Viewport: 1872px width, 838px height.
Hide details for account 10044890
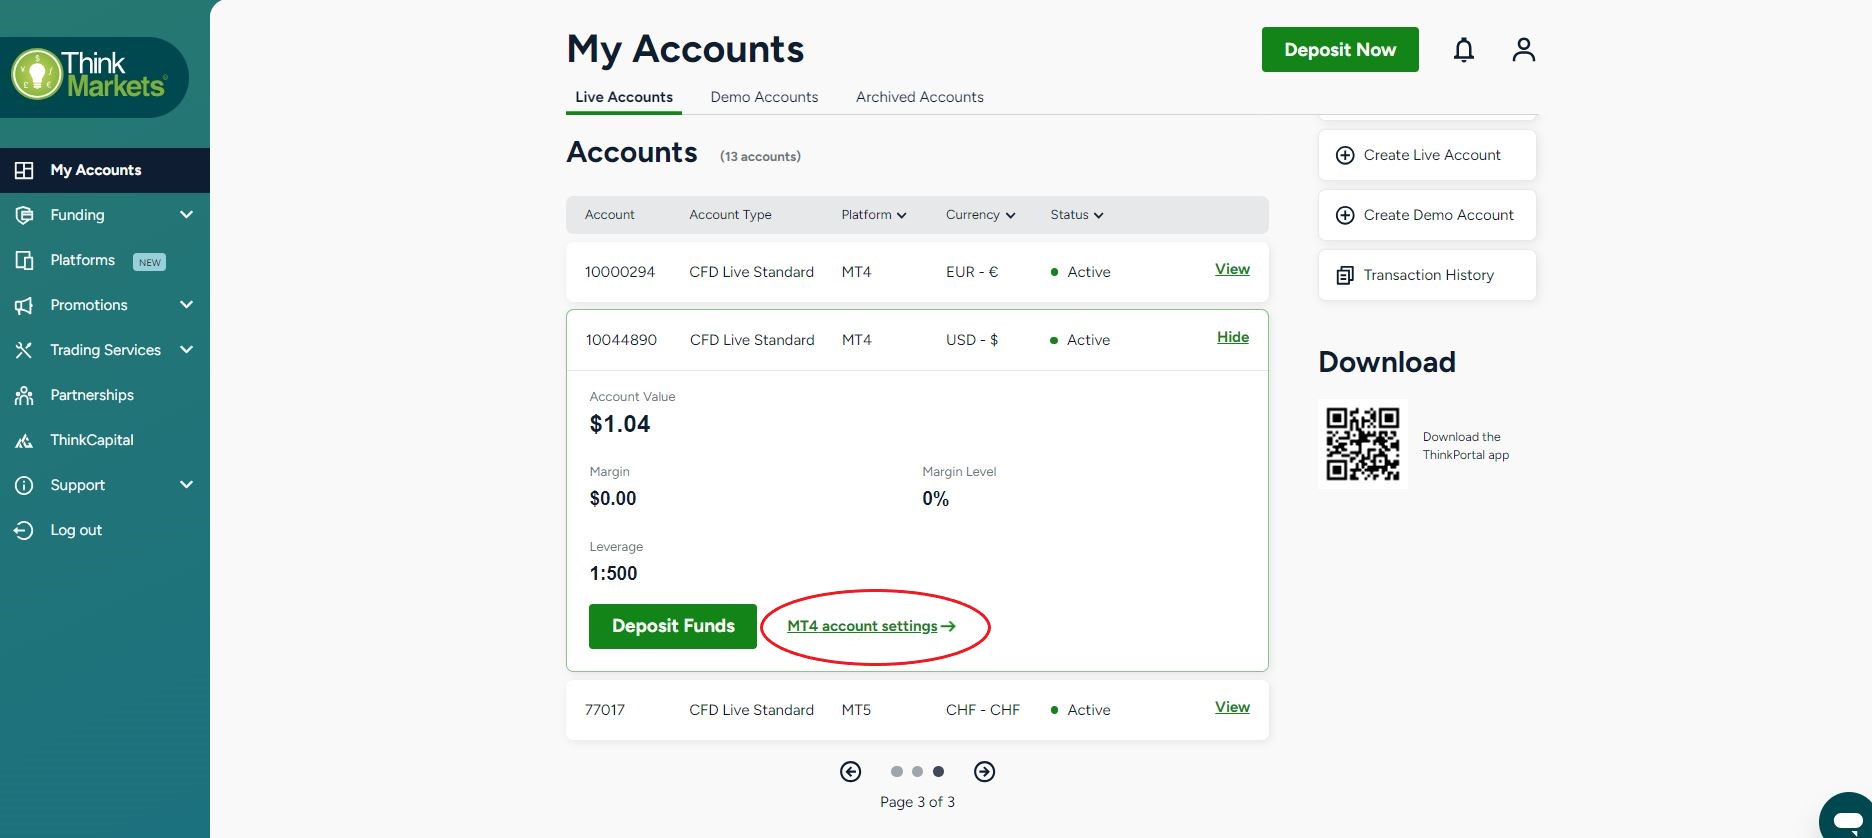coord(1232,337)
